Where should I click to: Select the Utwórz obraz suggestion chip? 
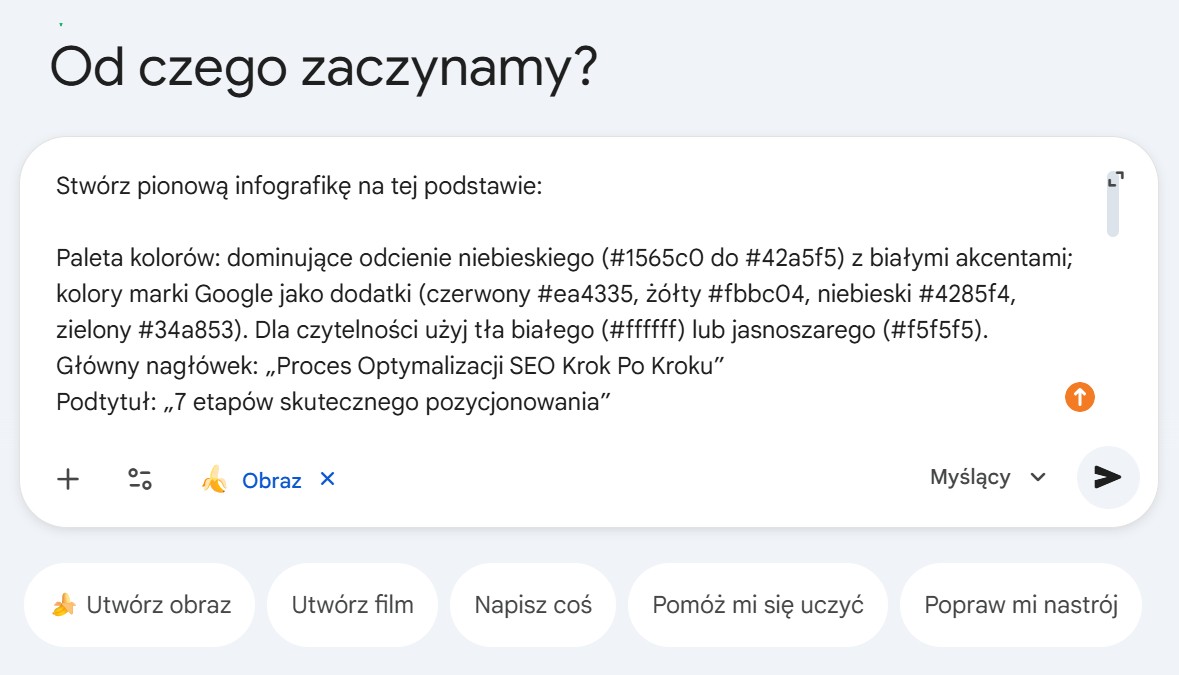pyautogui.click(x=140, y=605)
